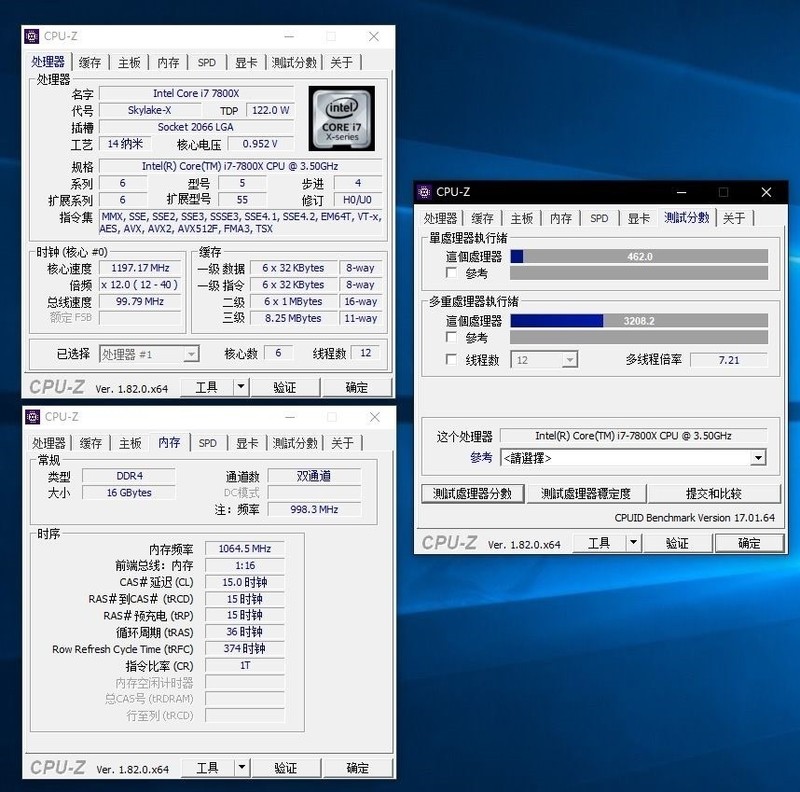Switch to the SPD tab in the processor window
Screen dimensions: 800x792
[x=206, y=61]
